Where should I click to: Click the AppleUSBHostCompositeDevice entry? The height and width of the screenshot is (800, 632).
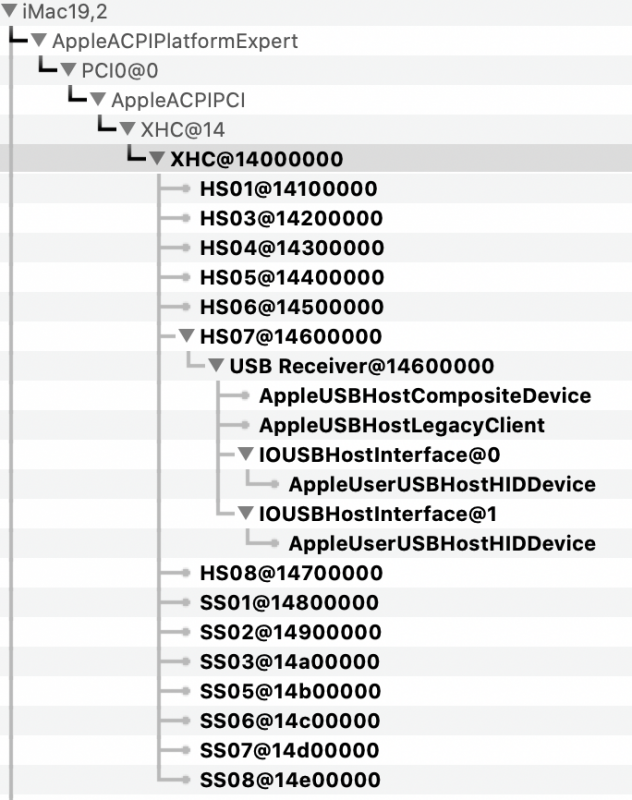[424, 396]
